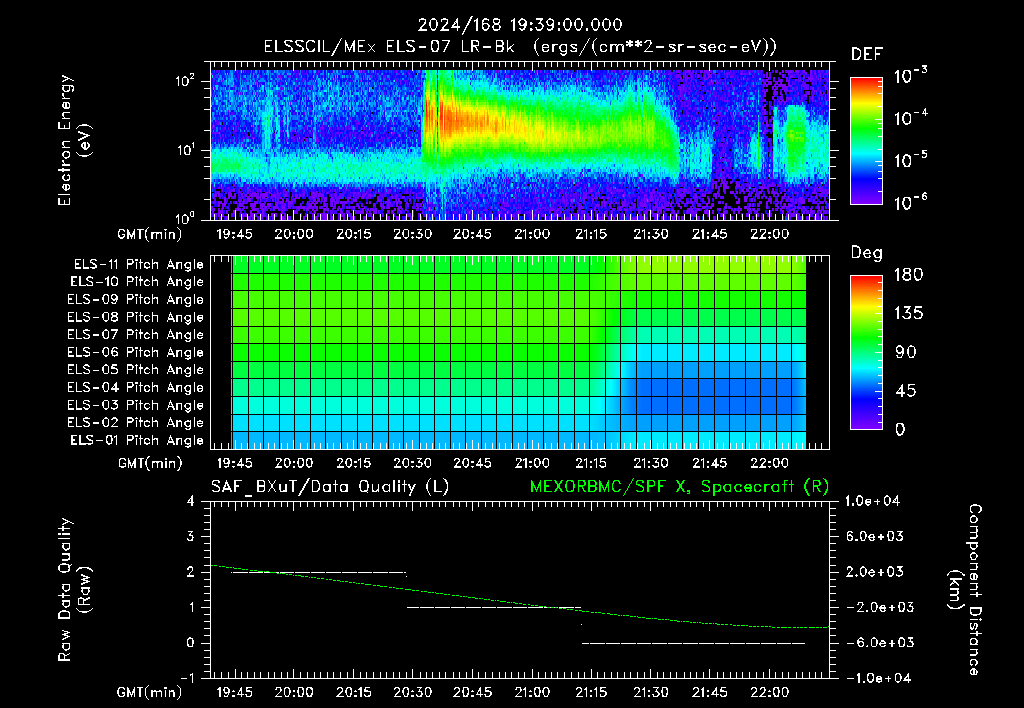Click "GMT(min)" label under the data quality panel
Viewport: 1024px width, 708px height.
[x=150, y=692]
